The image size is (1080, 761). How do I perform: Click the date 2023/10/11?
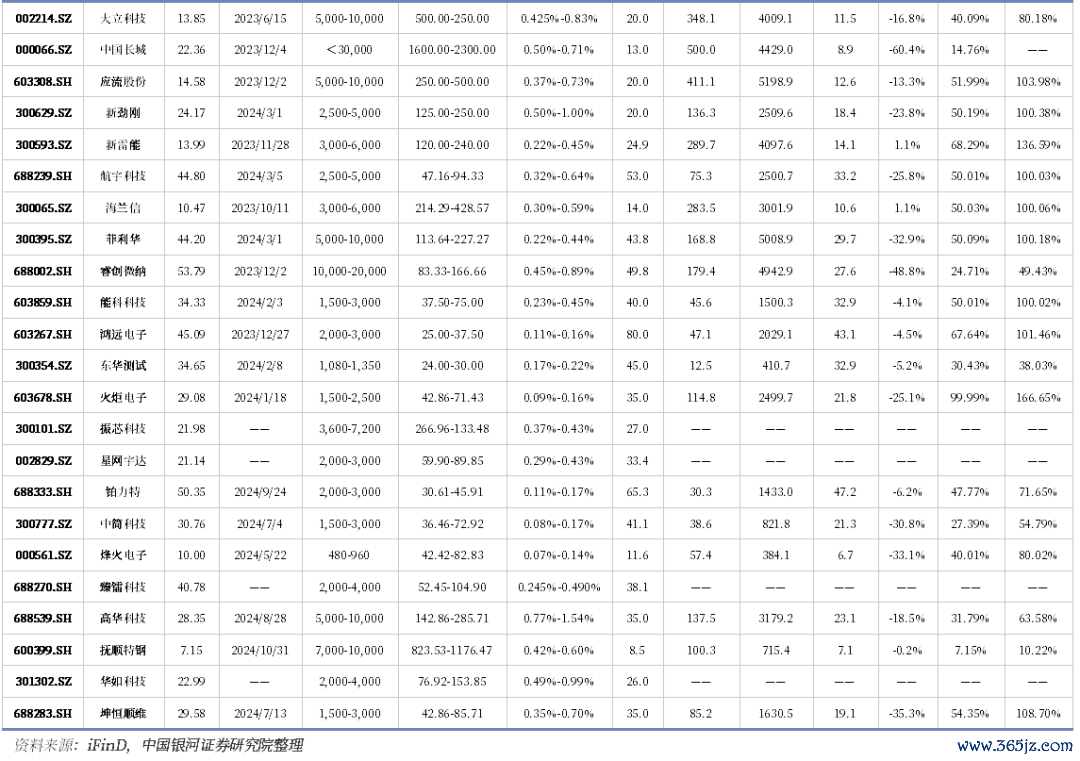click(260, 208)
